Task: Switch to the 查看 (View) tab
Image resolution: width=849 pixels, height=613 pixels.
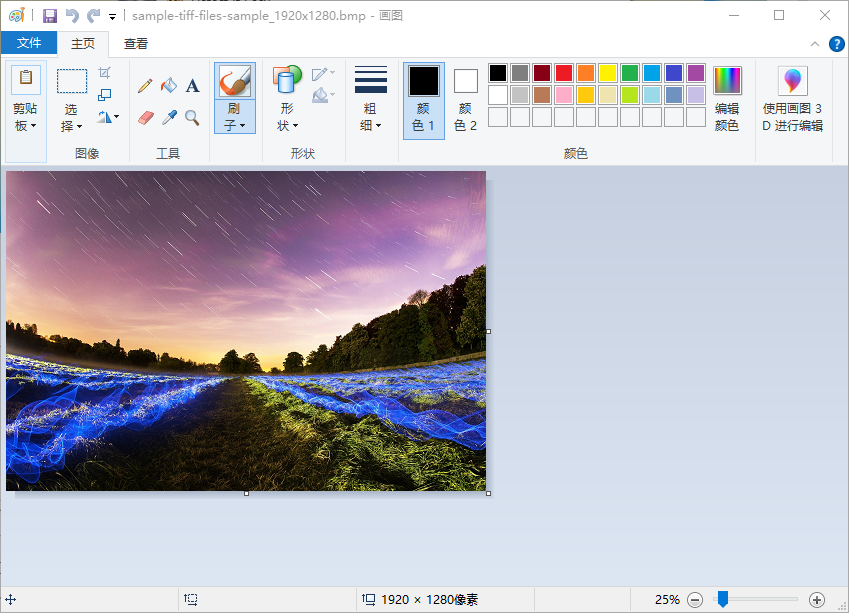Action: (x=136, y=43)
